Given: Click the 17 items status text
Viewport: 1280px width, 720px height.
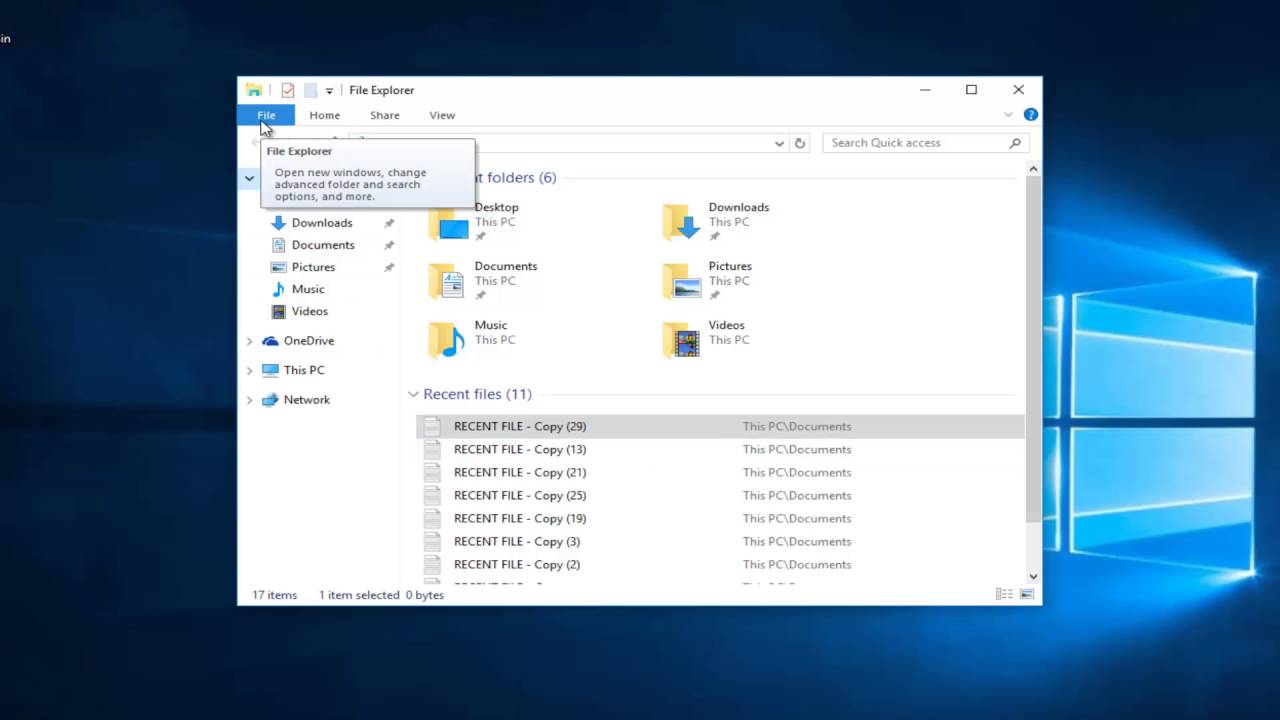Looking at the screenshot, I should (274, 595).
